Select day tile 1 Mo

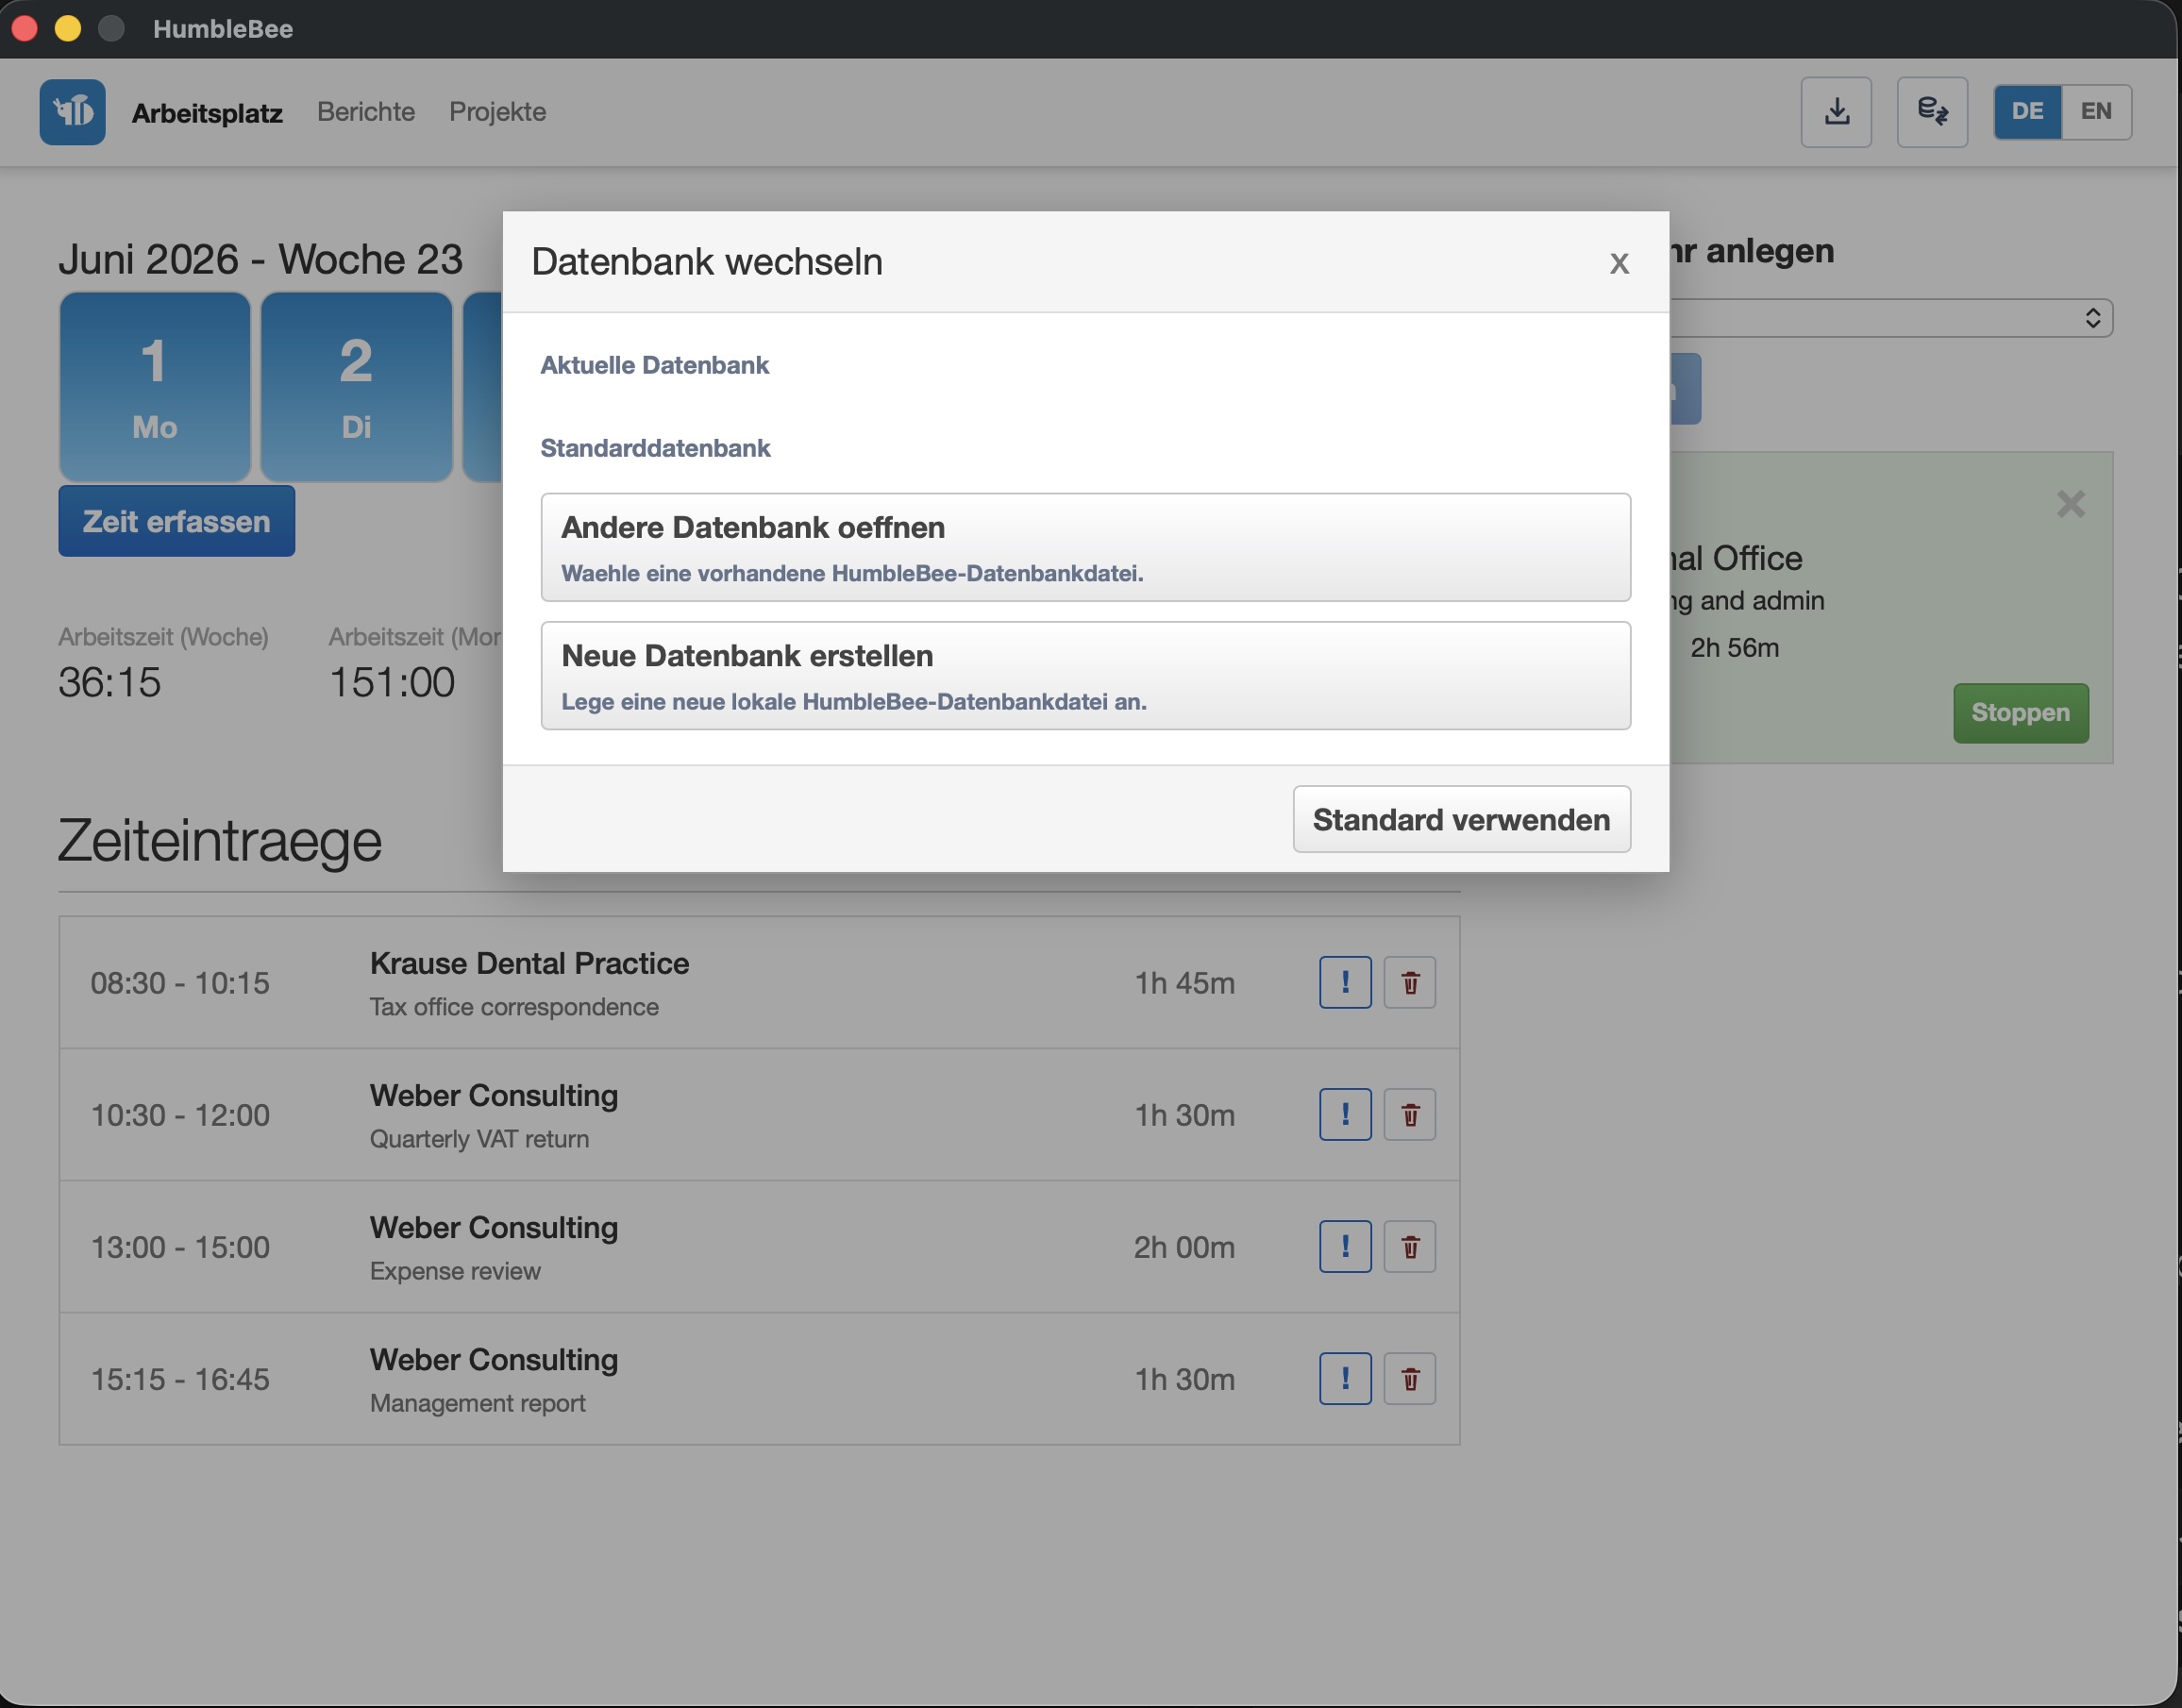pyautogui.click(x=155, y=387)
